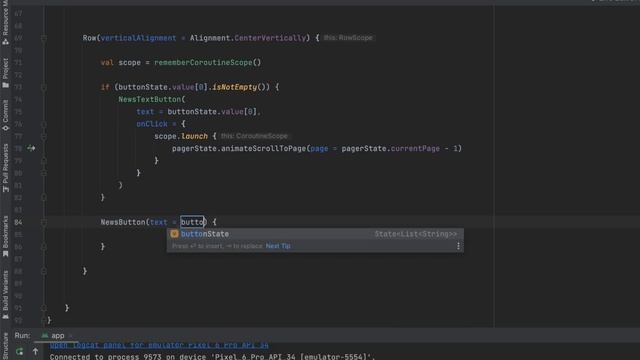The height and width of the screenshot is (360, 640).
Task: Click the 'this: RowScope' inlay hint
Action: point(348,38)
